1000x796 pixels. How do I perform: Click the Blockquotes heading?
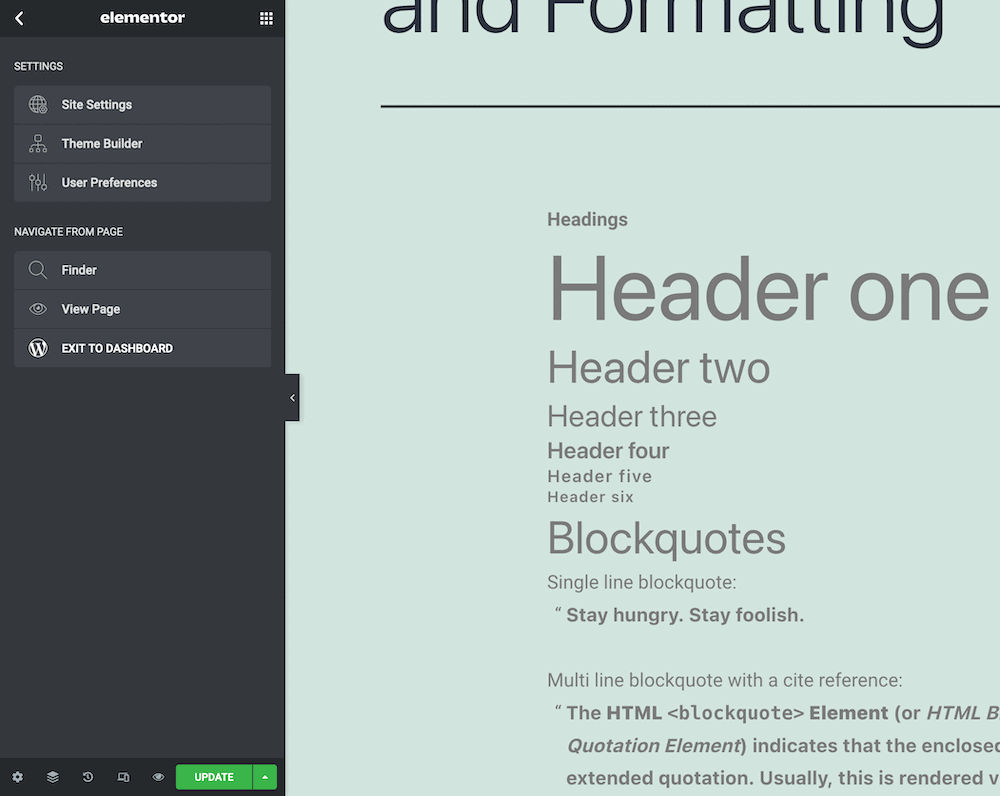coord(666,539)
